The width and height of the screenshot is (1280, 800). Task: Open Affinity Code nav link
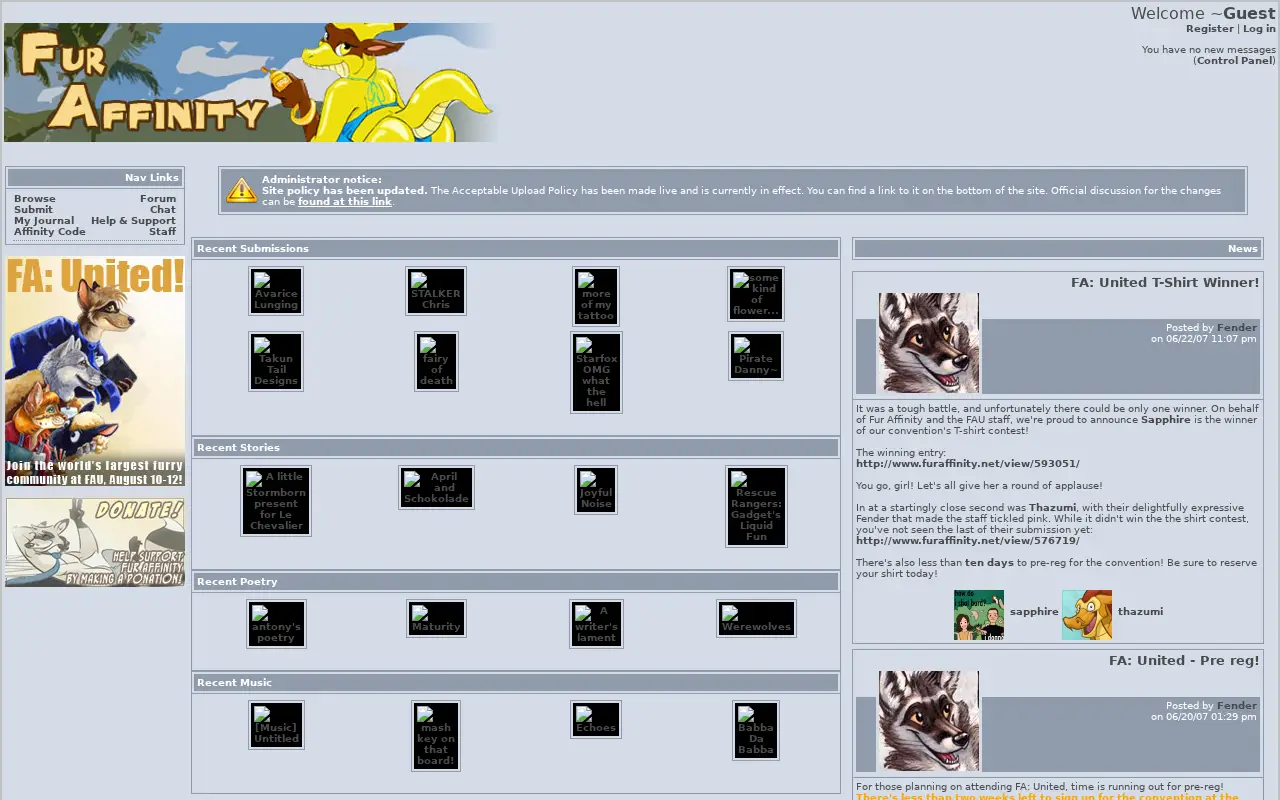[x=50, y=232]
